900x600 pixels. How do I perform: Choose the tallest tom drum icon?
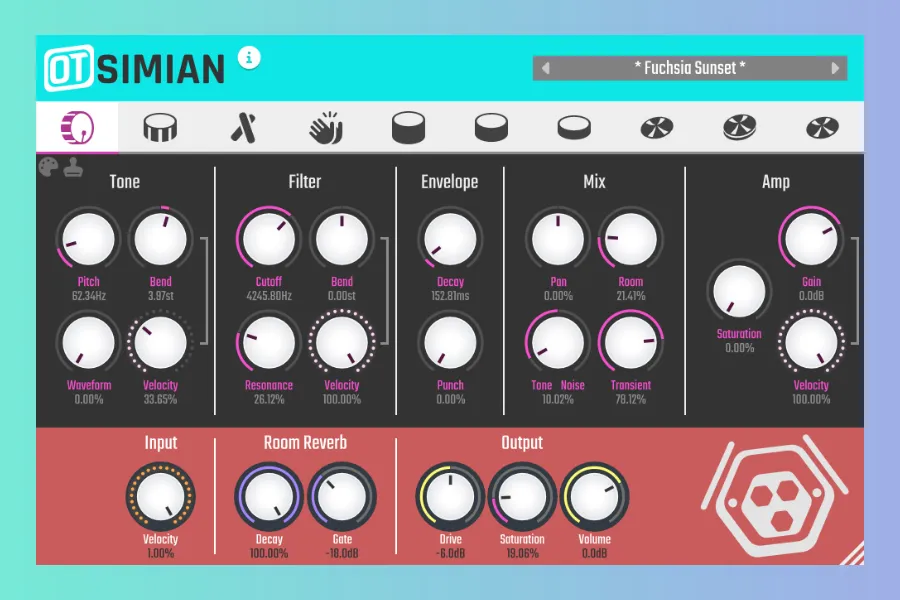(x=408, y=128)
